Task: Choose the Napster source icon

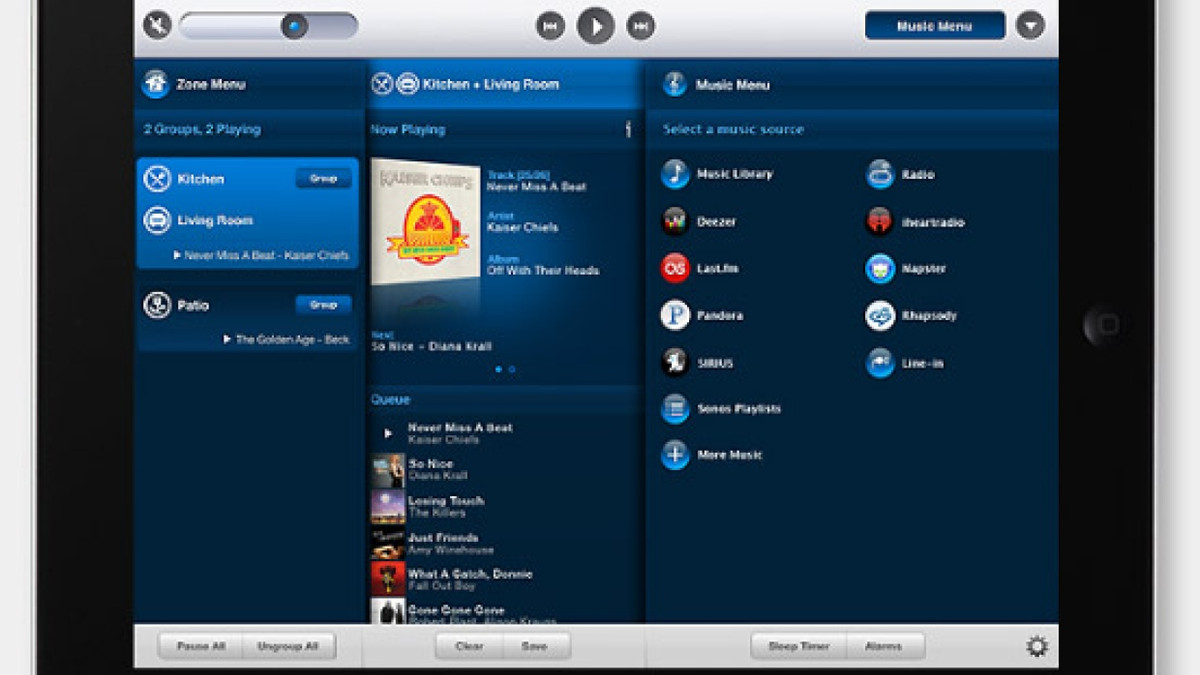Action: [880, 269]
